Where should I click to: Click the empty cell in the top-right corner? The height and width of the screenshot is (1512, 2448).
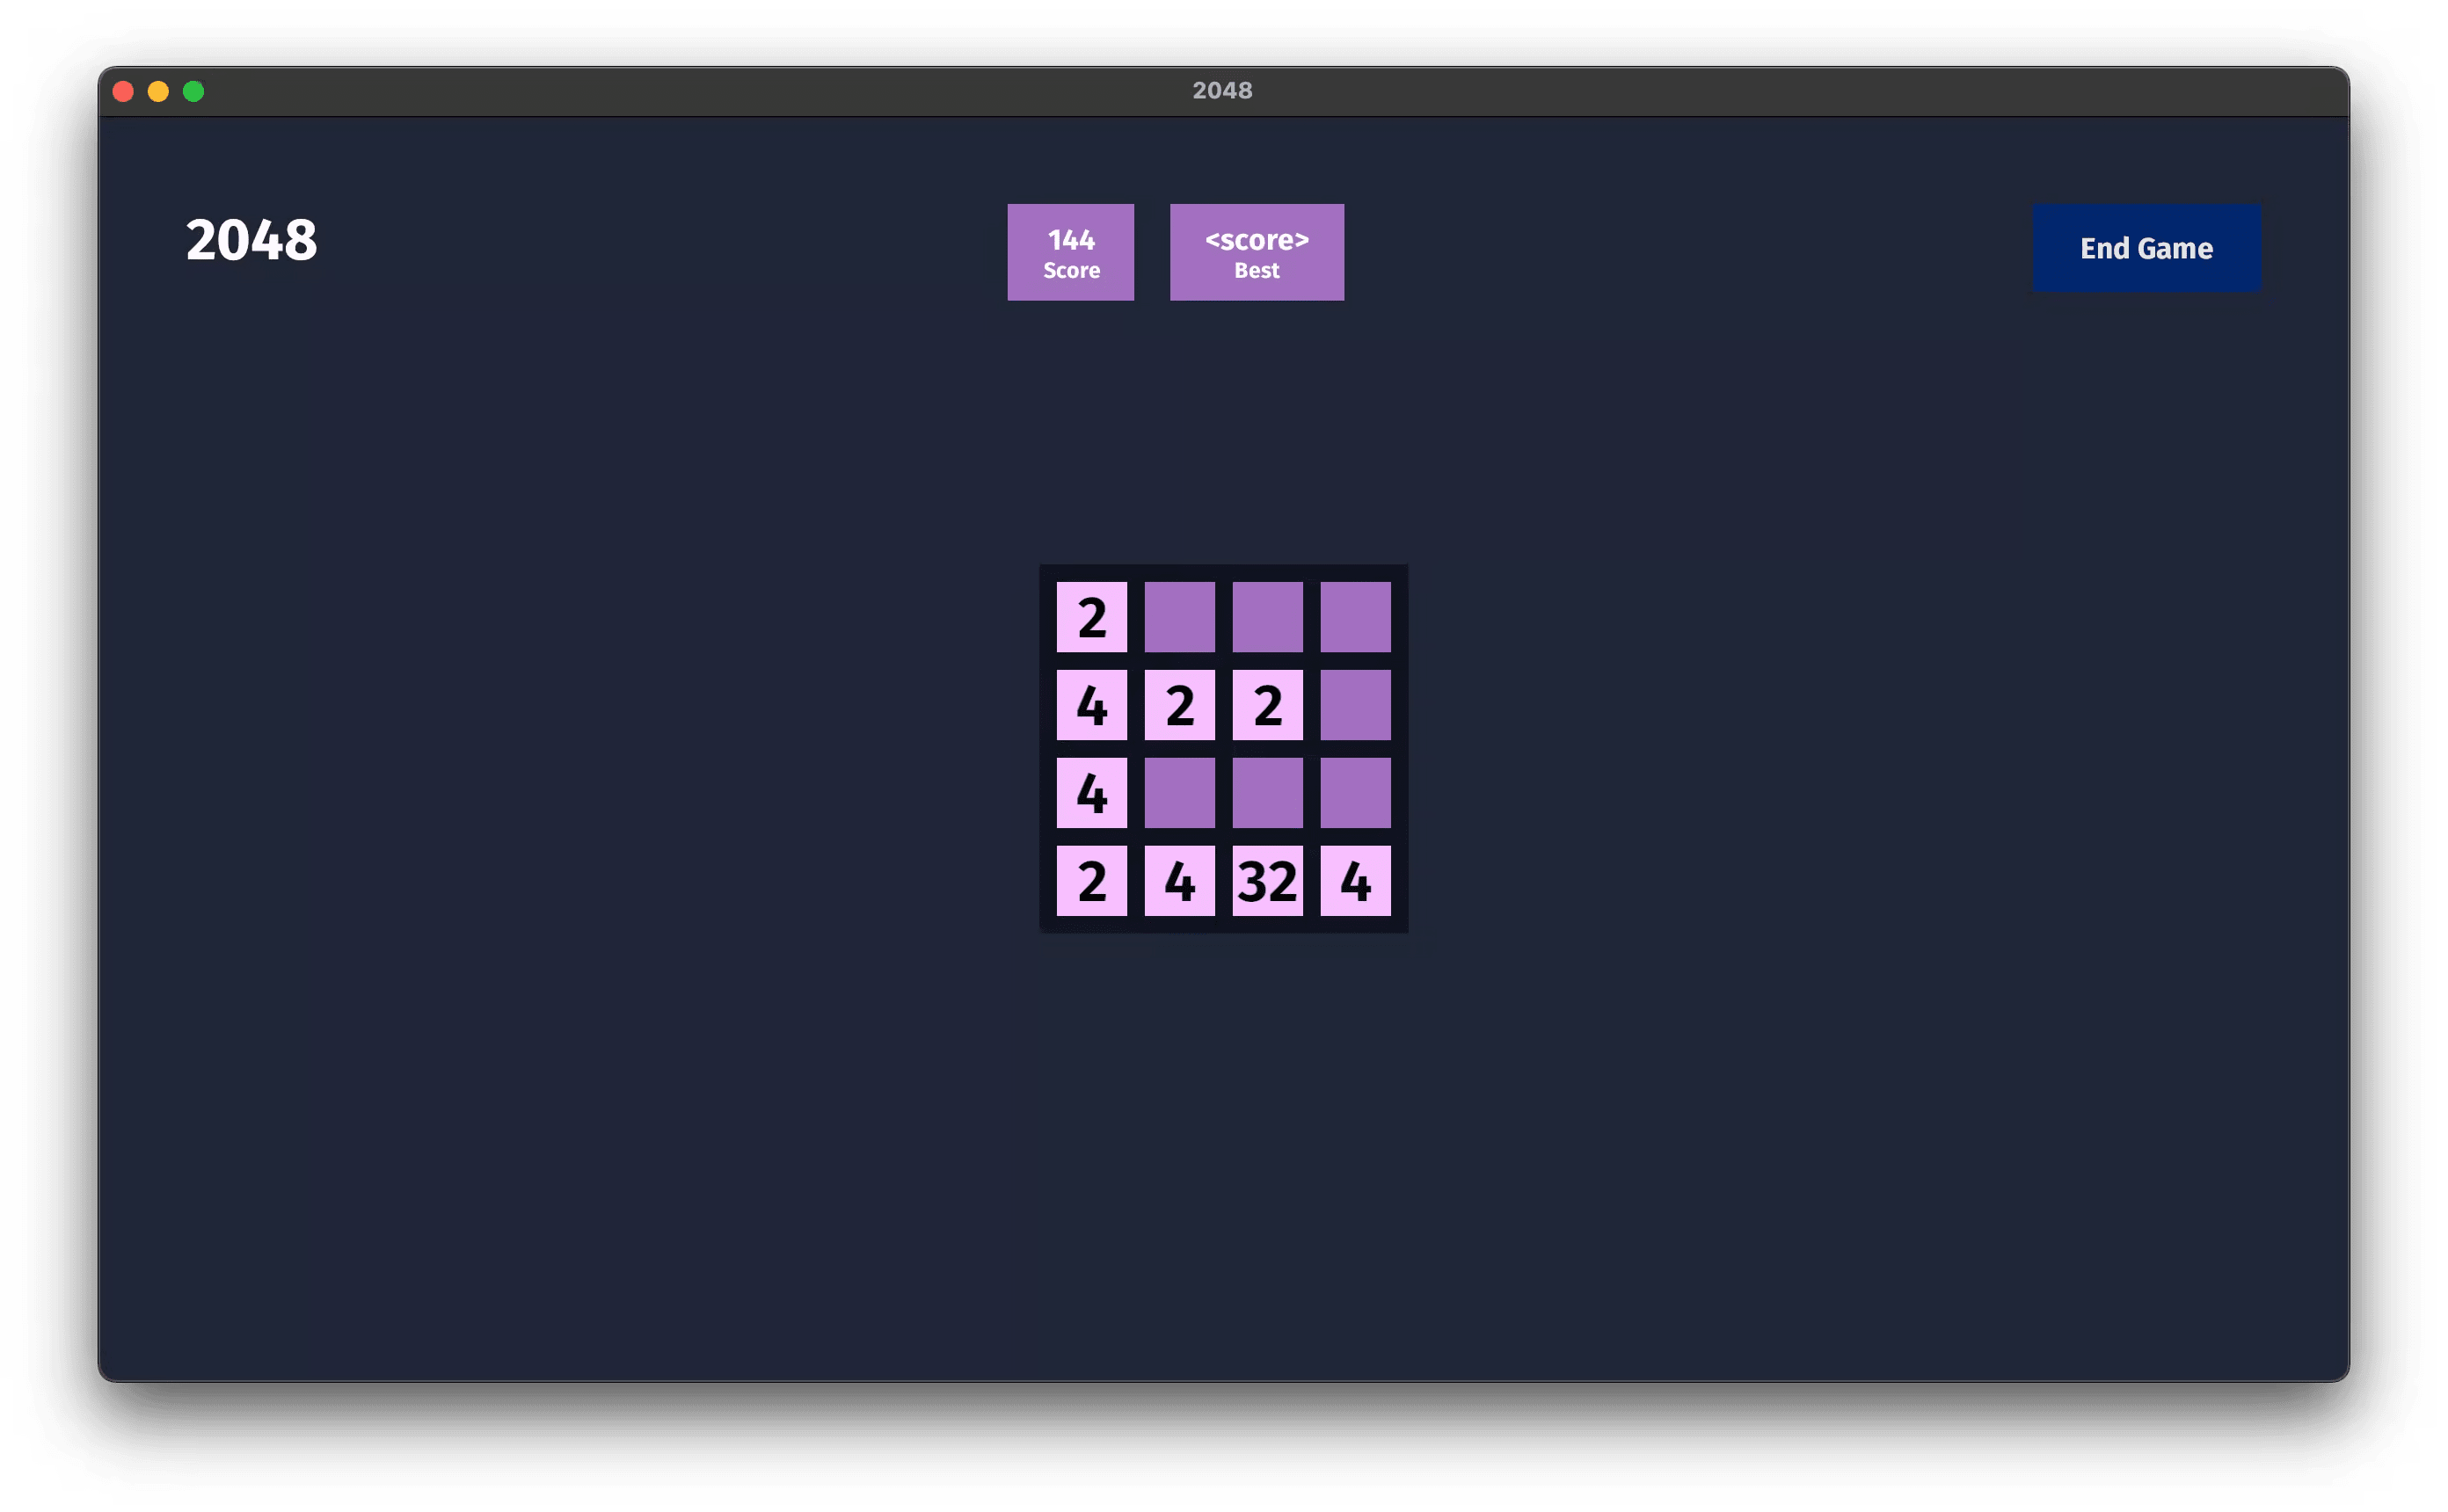coord(1355,616)
